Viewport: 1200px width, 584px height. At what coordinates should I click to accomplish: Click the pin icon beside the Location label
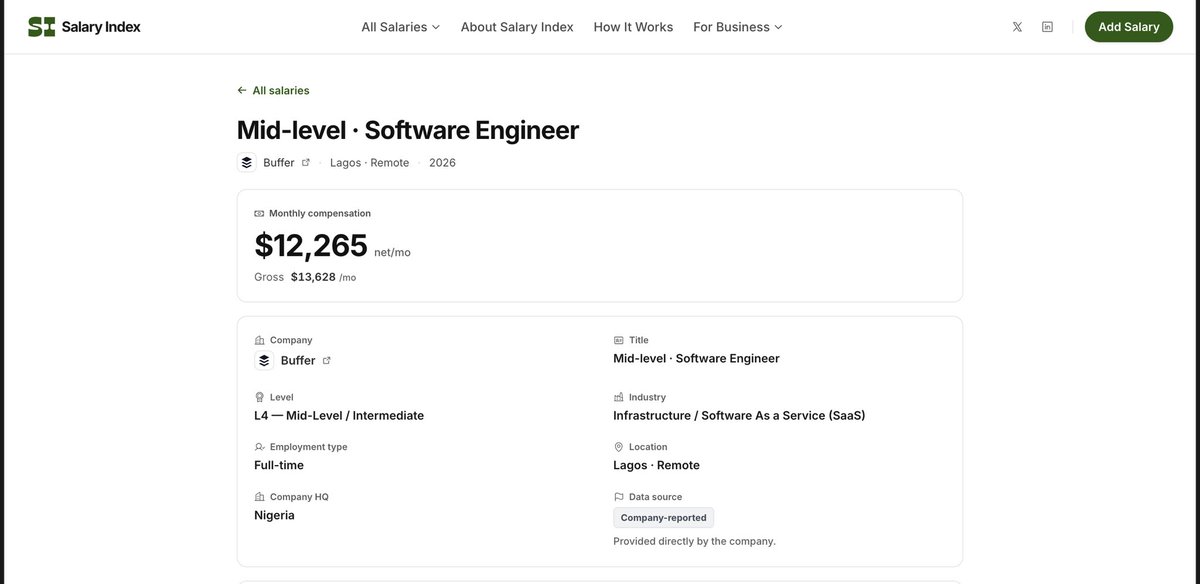[x=618, y=447]
